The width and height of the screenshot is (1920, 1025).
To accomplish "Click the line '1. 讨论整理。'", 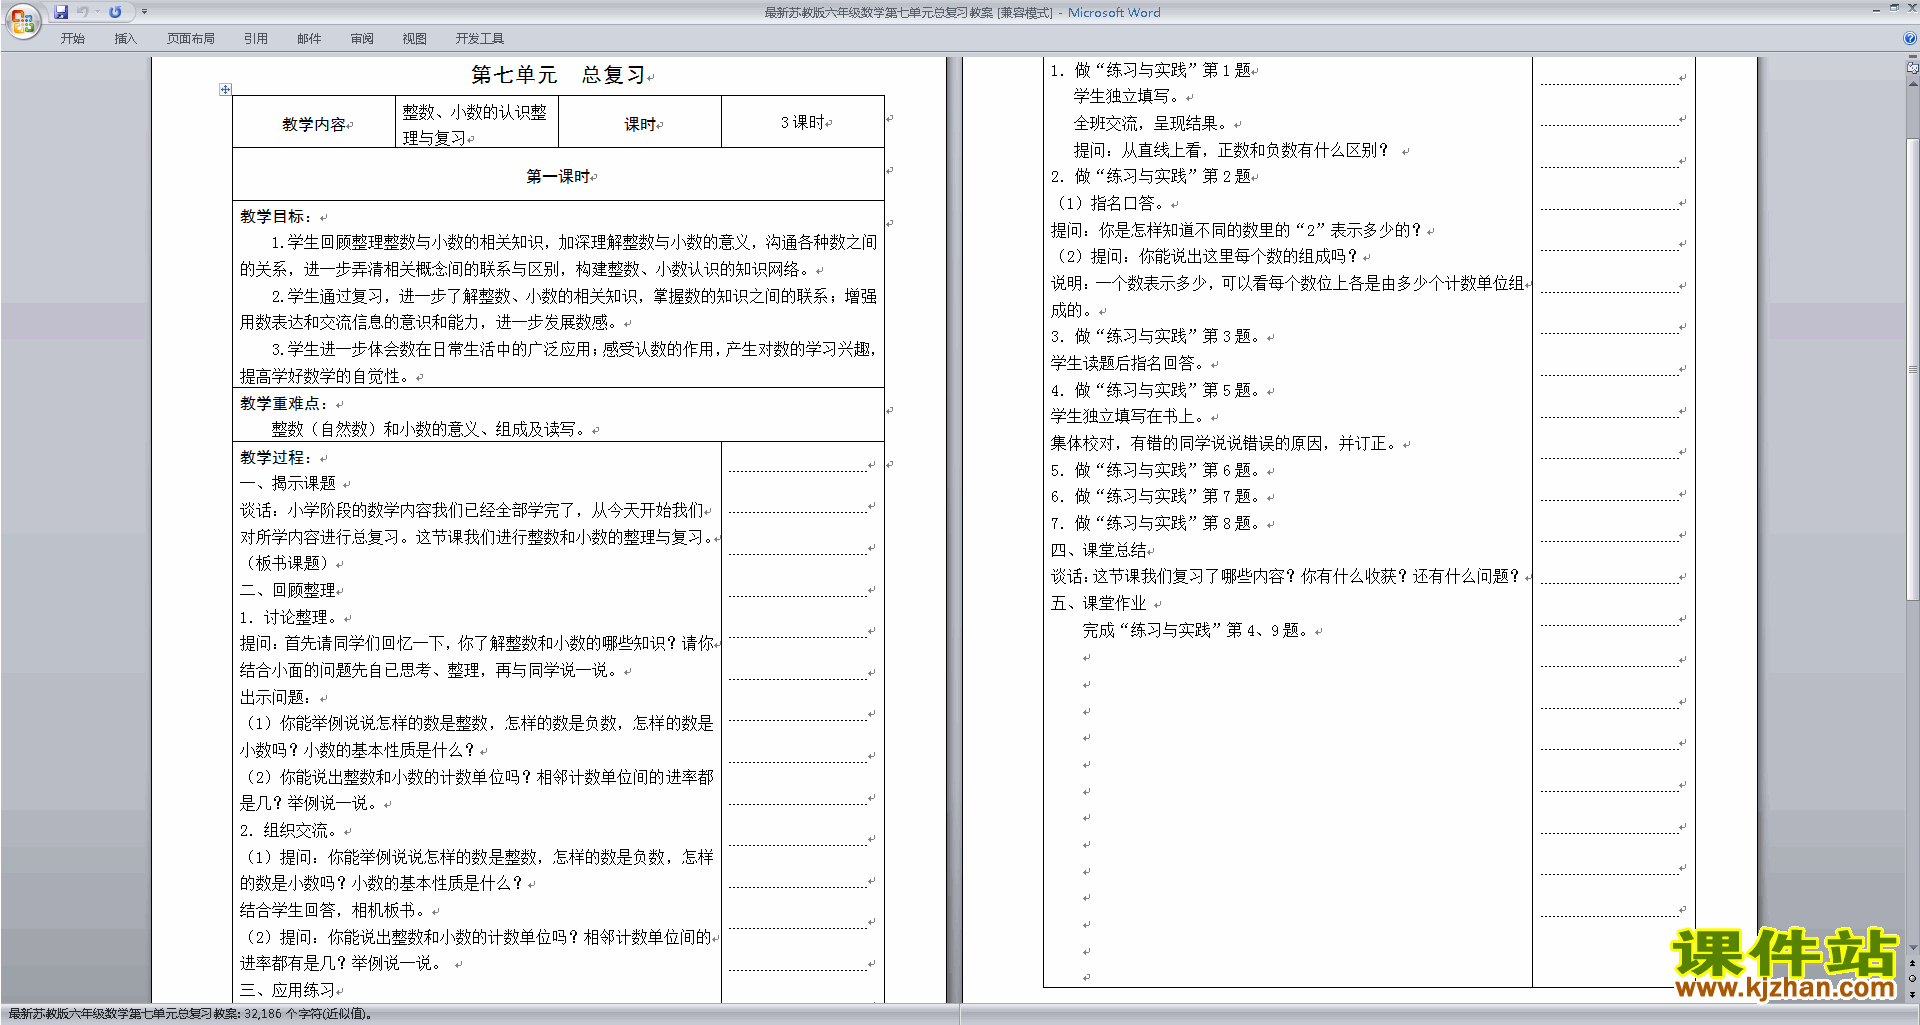I will (289, 617).
